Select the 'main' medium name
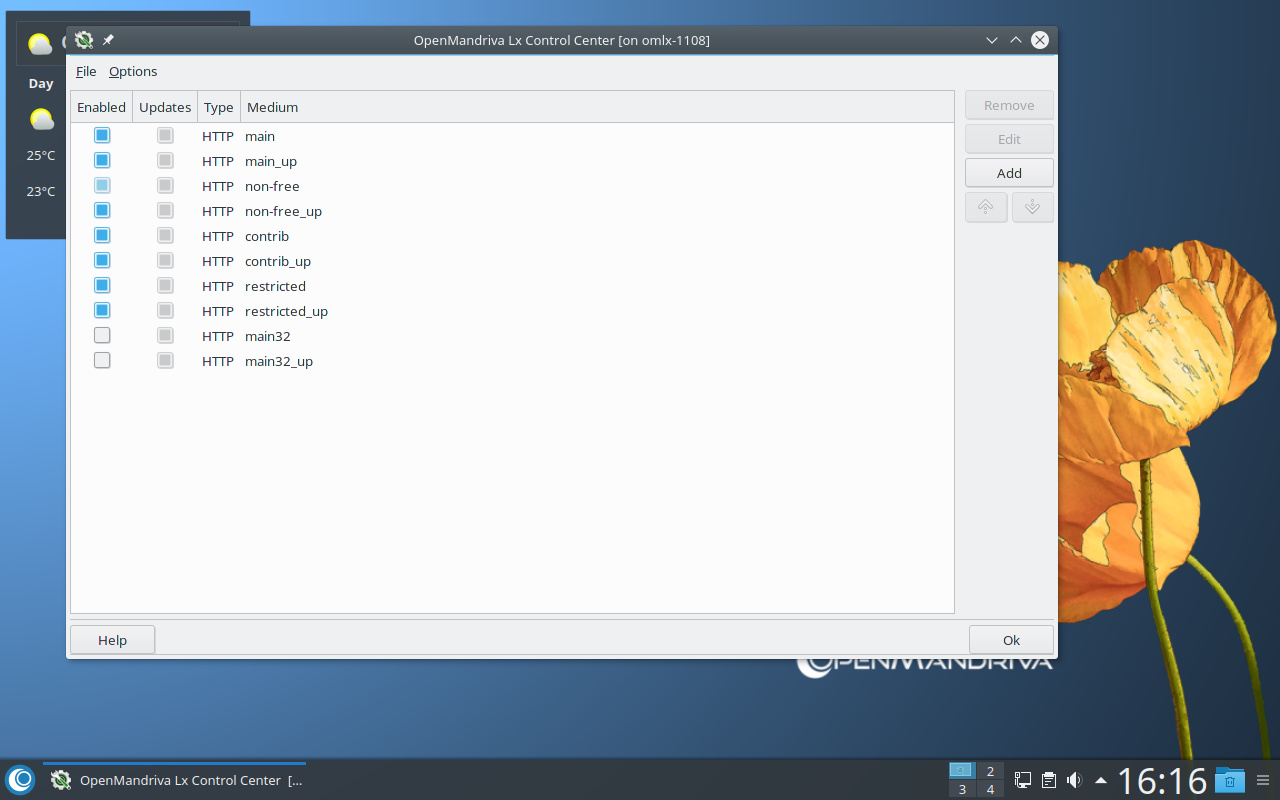Viewport: 1280px width, 800px height. [x=260, y=136]
